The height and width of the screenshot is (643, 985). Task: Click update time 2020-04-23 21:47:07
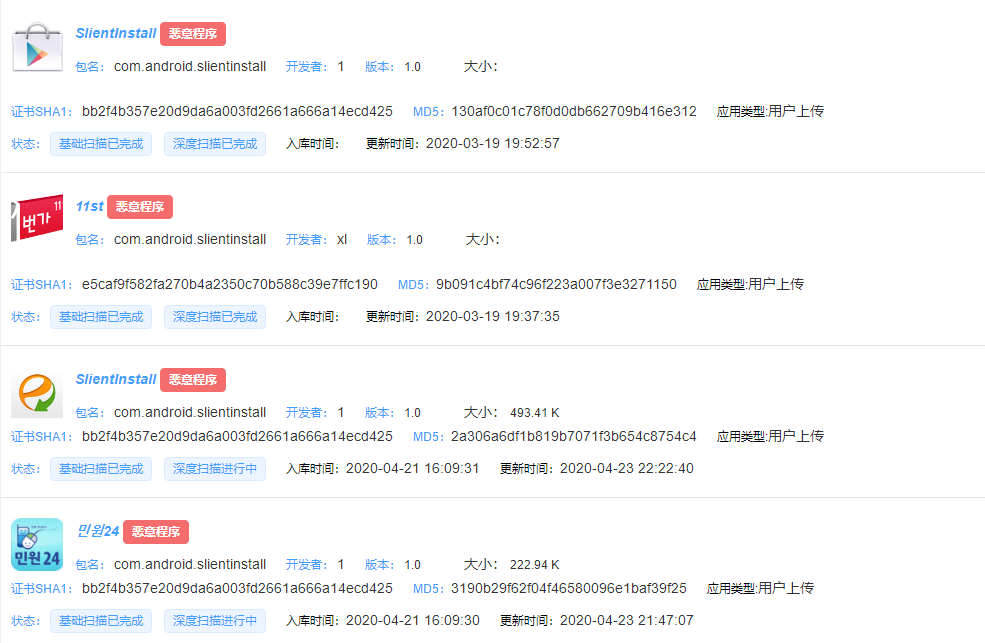[627, 620]
